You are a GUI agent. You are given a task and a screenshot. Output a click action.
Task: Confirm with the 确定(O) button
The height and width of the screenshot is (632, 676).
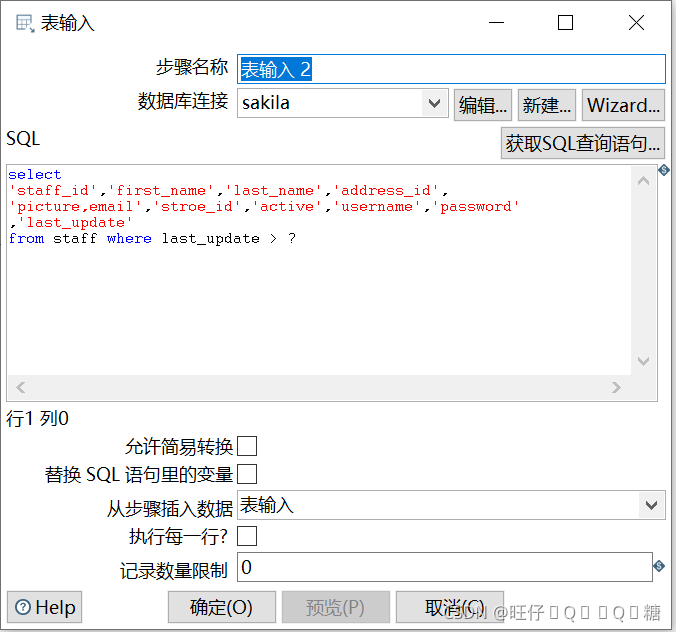(222, 607)
